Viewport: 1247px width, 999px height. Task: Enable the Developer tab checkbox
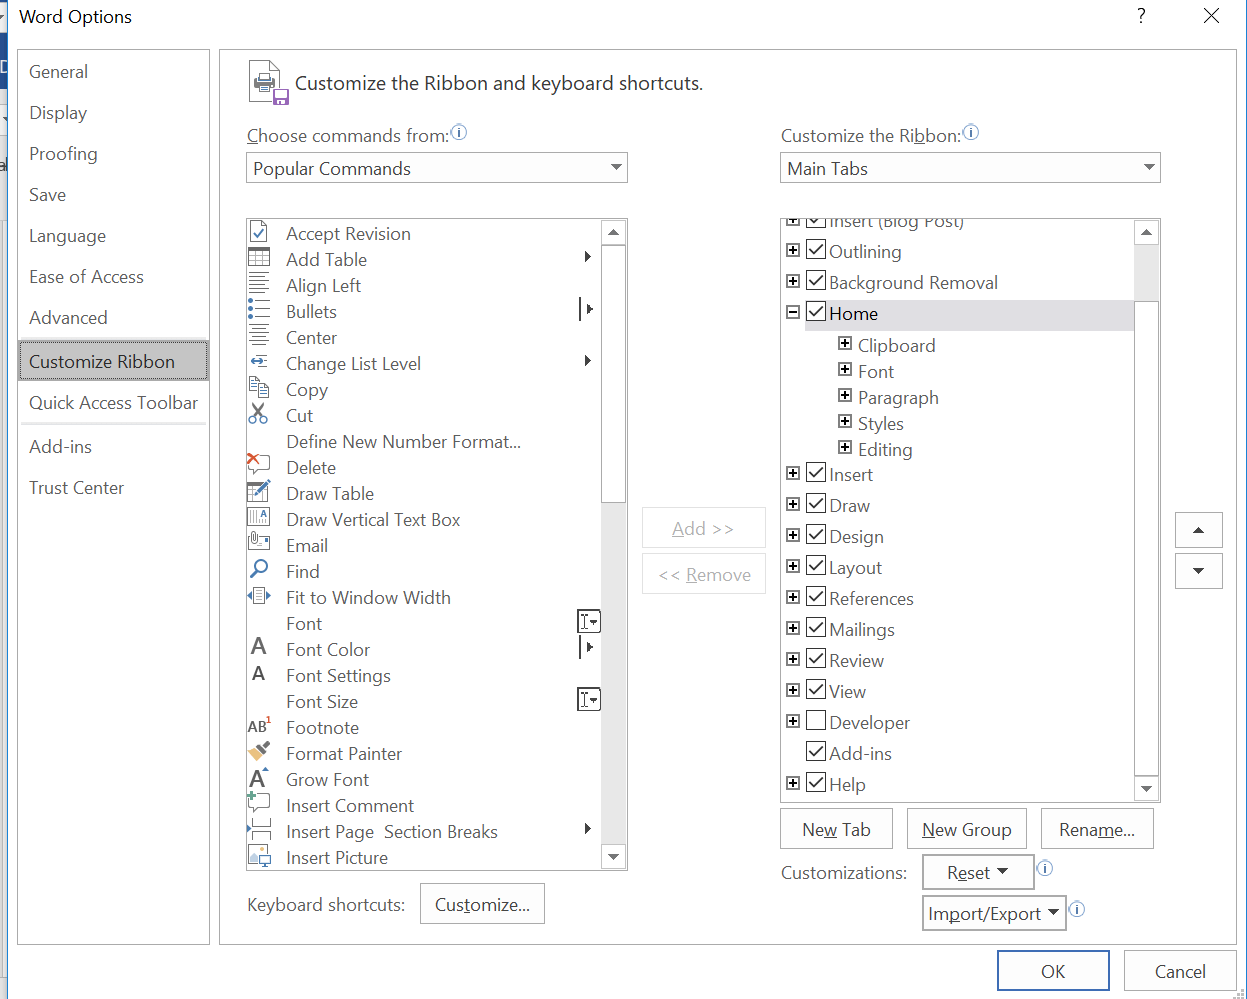(x=816, y=721)
